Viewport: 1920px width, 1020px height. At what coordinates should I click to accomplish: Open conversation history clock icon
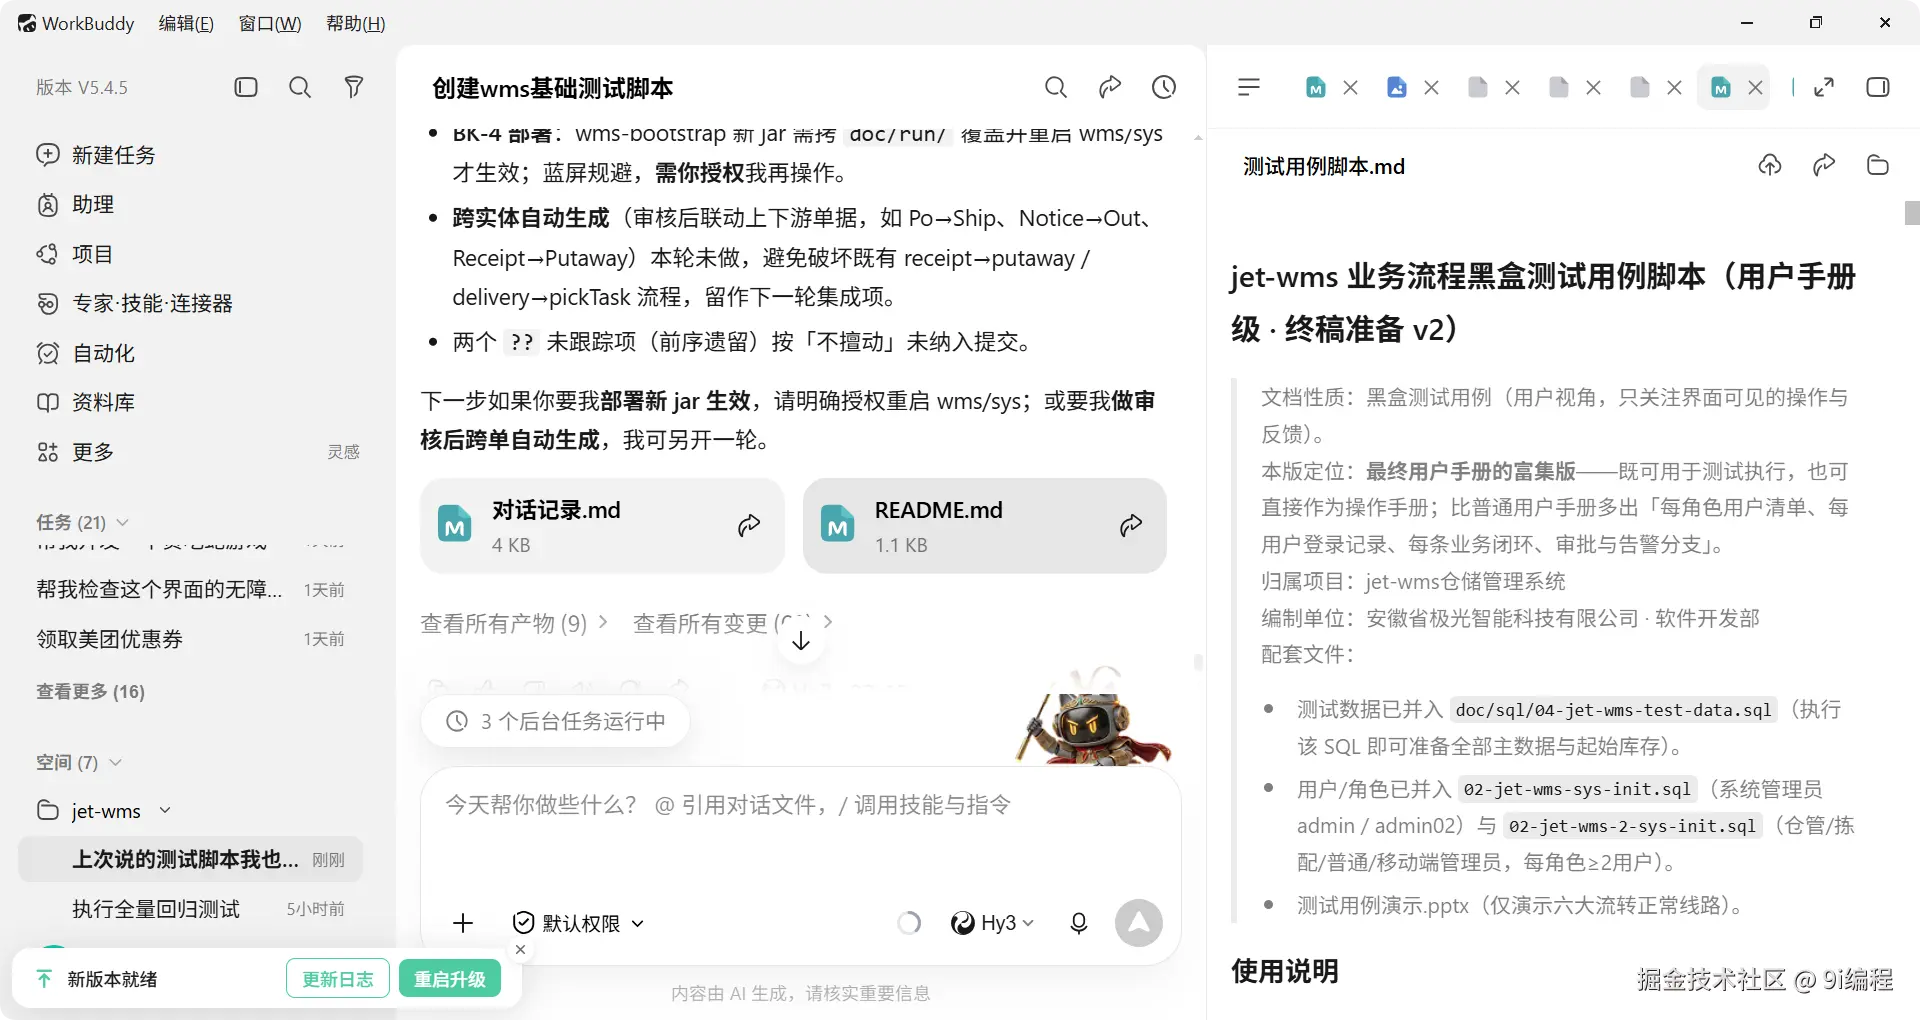coord(1164,87)
